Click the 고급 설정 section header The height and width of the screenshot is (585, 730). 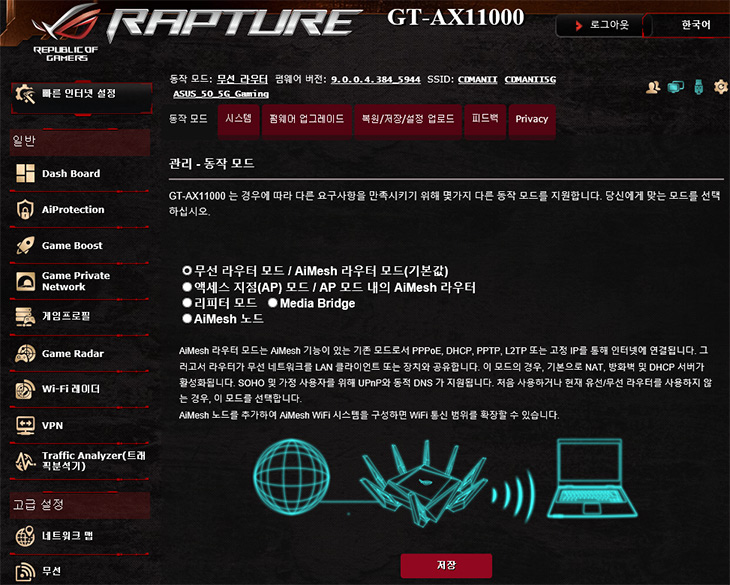click(x=80, y=504)
